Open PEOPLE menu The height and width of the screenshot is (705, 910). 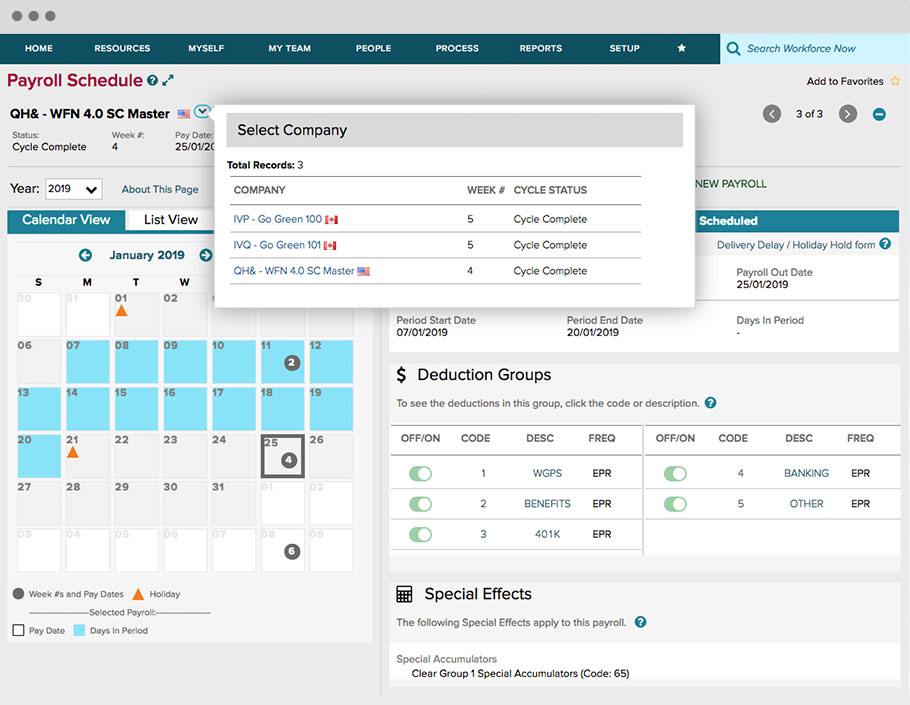pos(373,48)
